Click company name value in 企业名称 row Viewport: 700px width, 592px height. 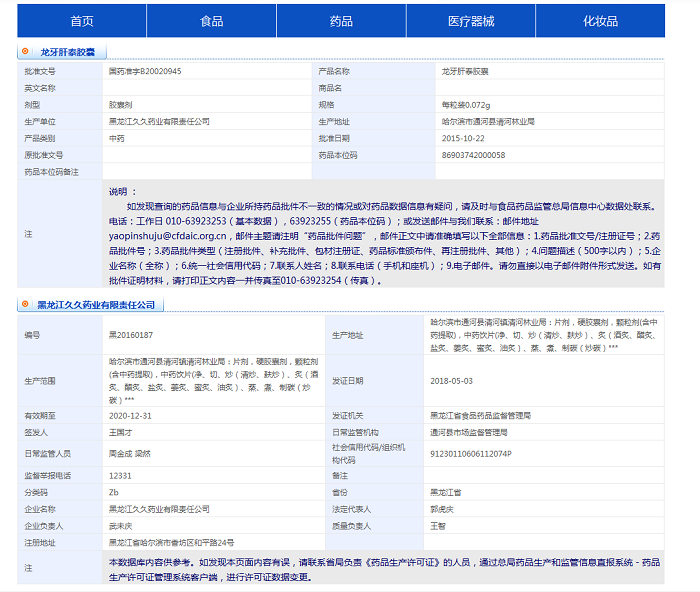pos(159,509)
